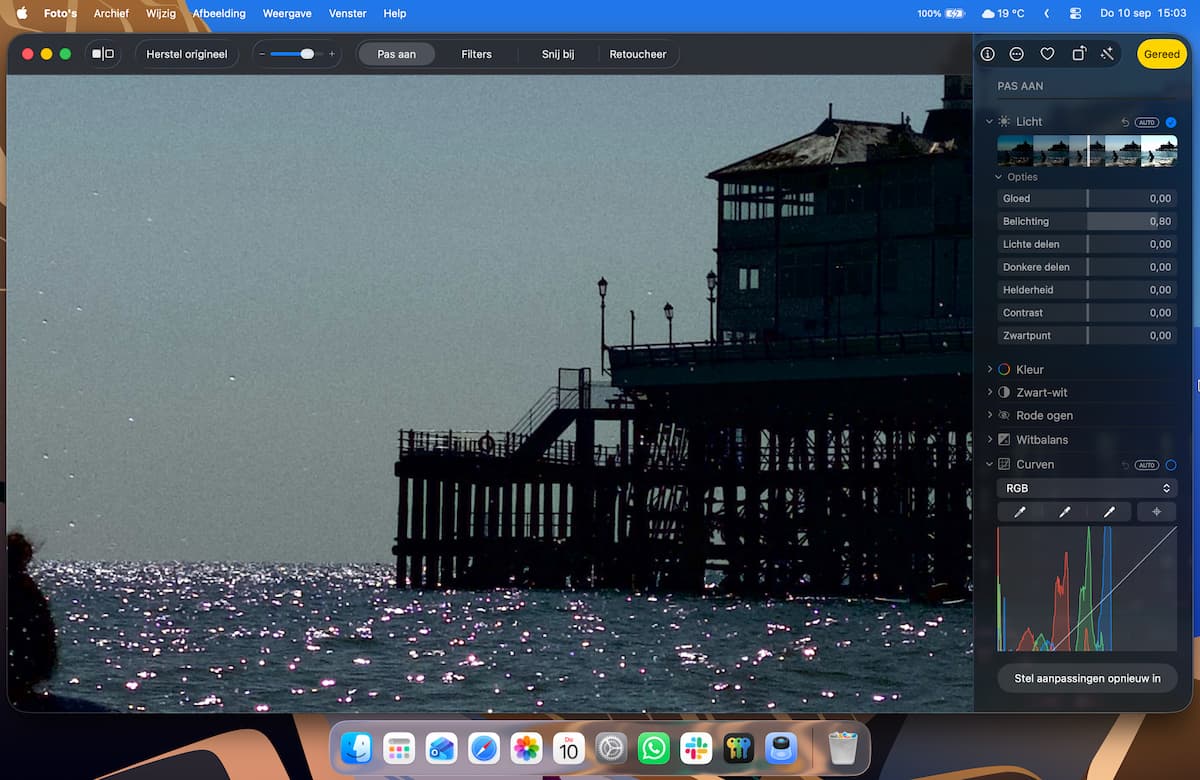Image resolution: width=1200 pixels, height=780 pixels.
Task: Undo the Licht adjustment with the revert arrow
Action: (1125, 122)
